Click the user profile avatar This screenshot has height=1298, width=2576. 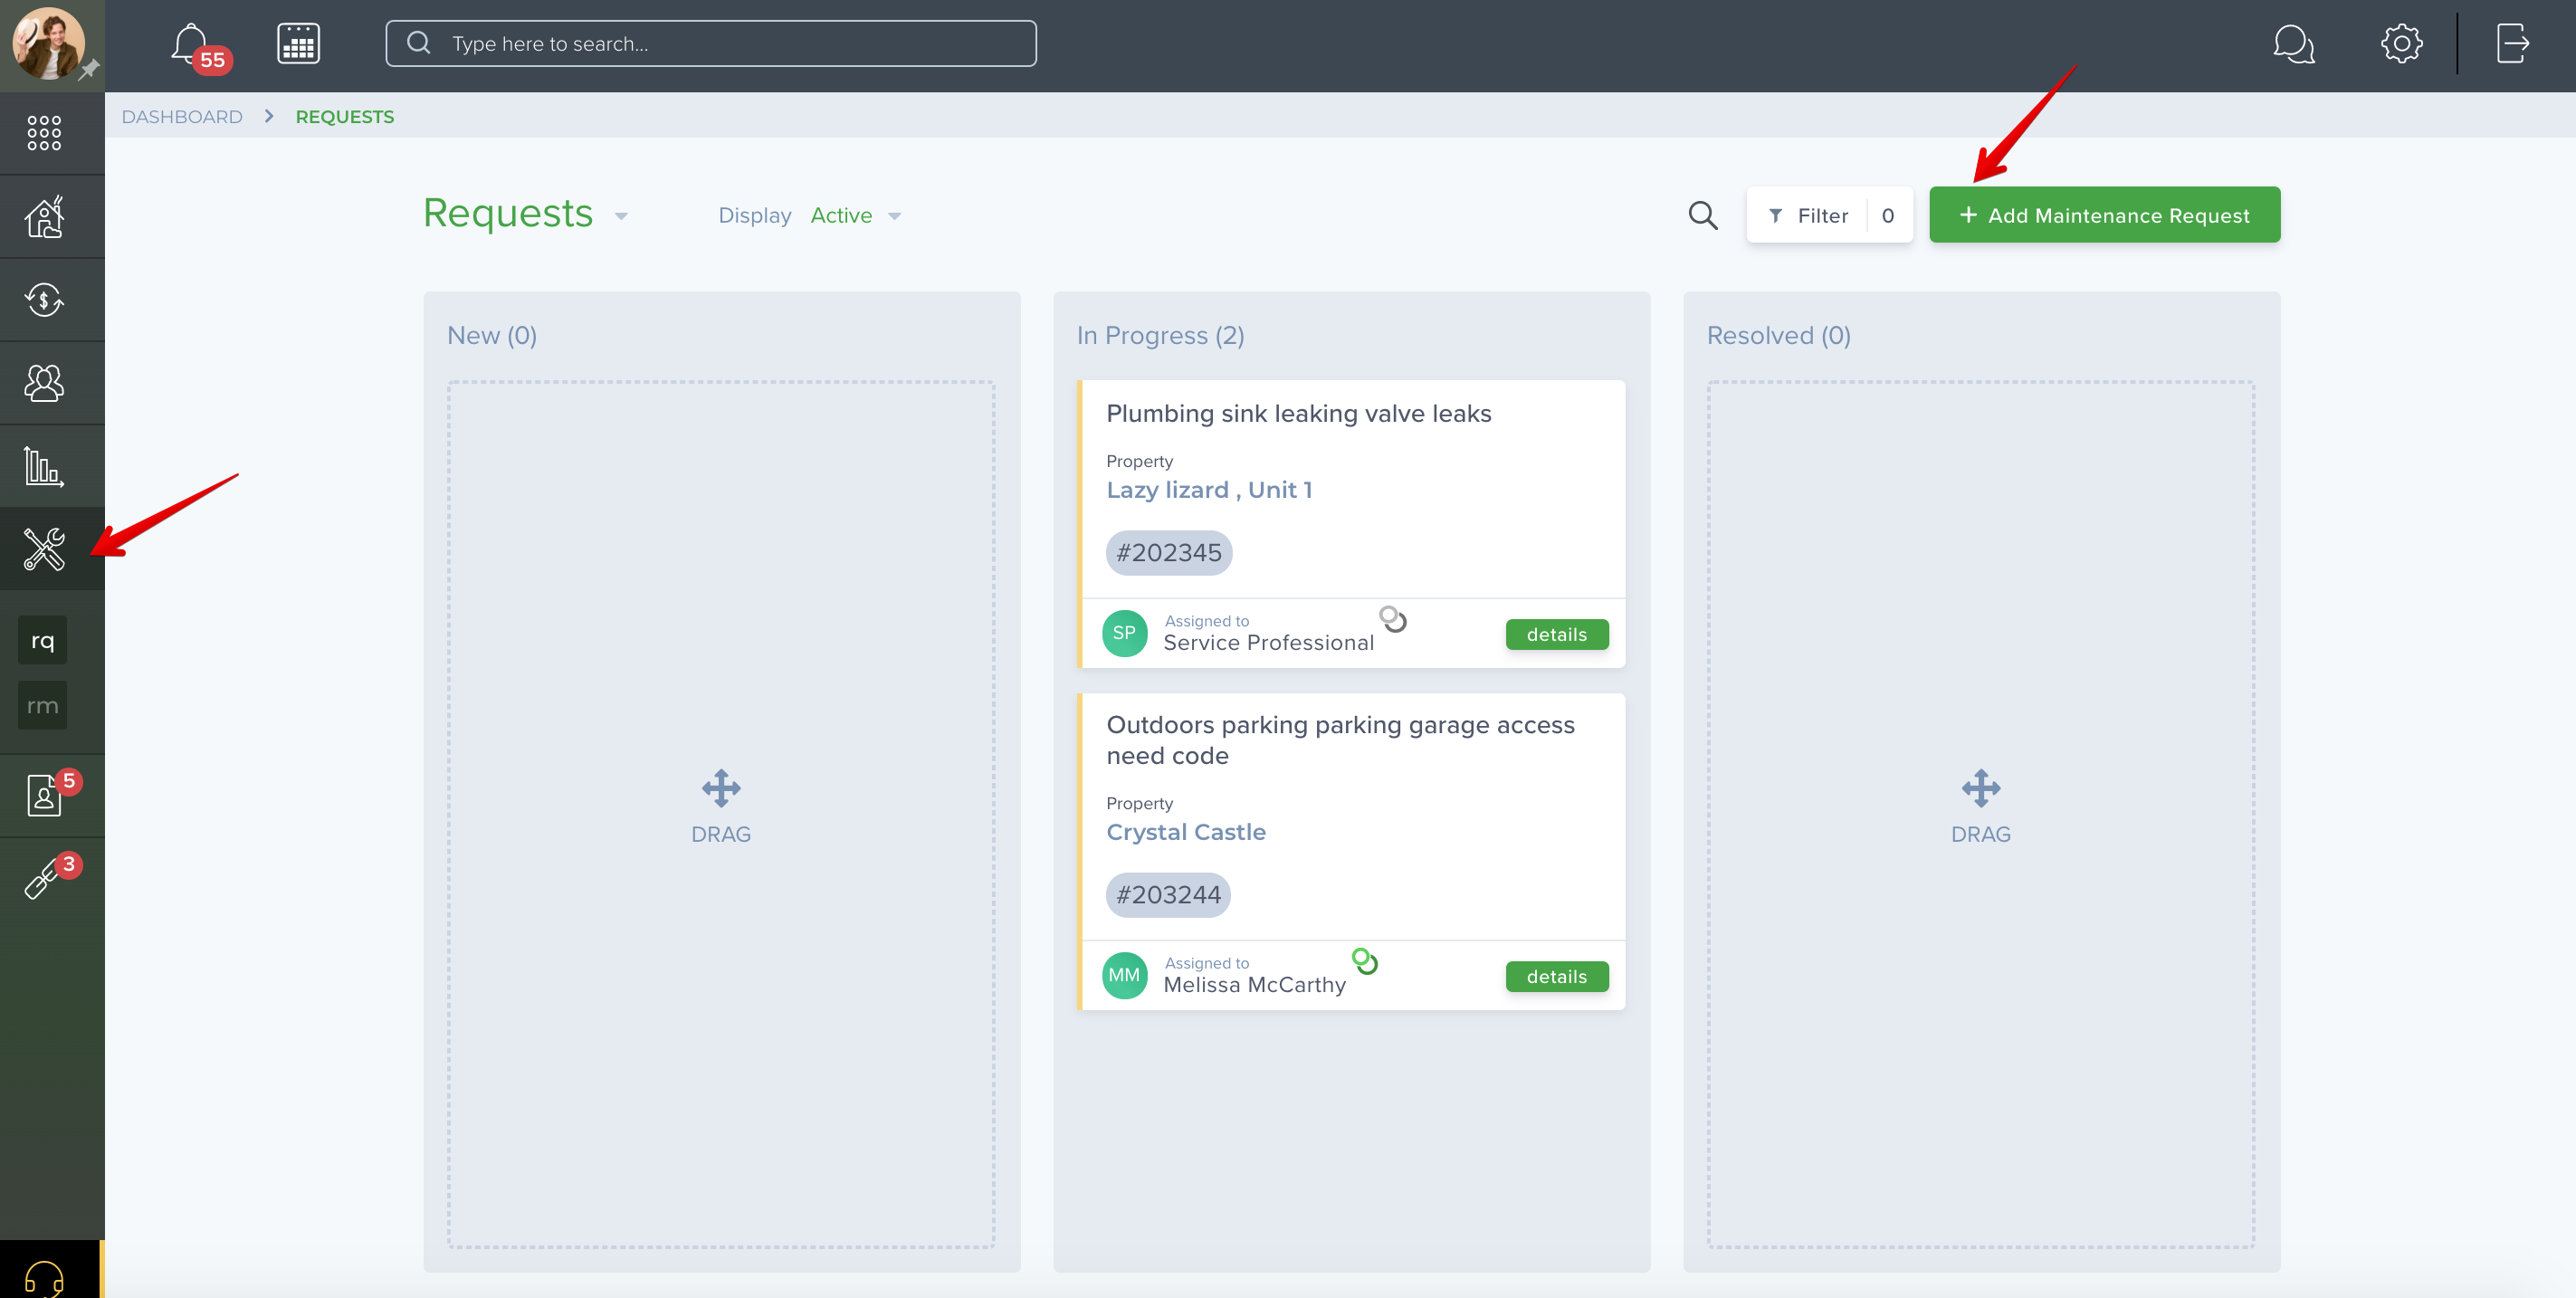tap(48, 44)
